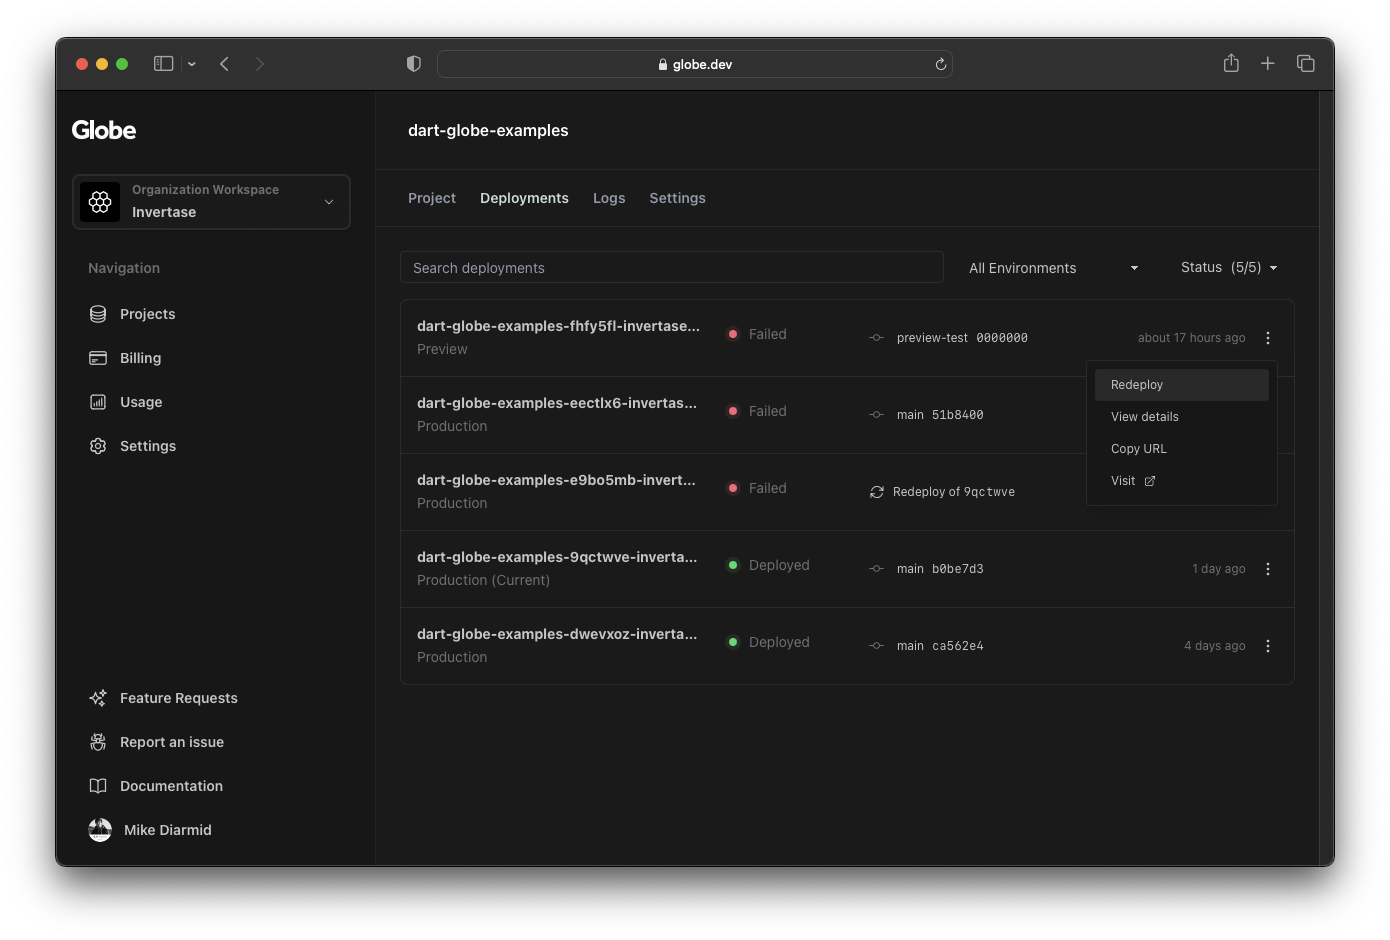
Task: Click the '1 day ago' timestamp
Action: 1219,569
